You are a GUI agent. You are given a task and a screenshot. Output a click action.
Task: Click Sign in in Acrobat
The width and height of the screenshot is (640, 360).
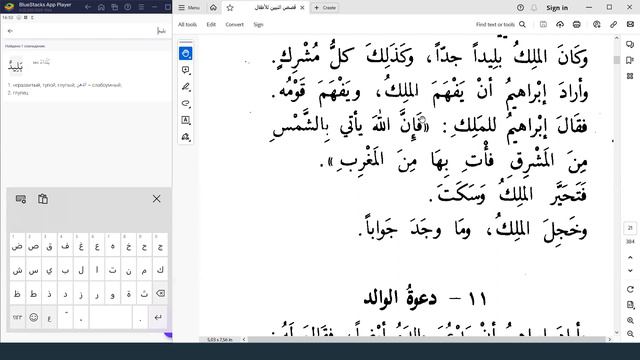tap(557, 8)
